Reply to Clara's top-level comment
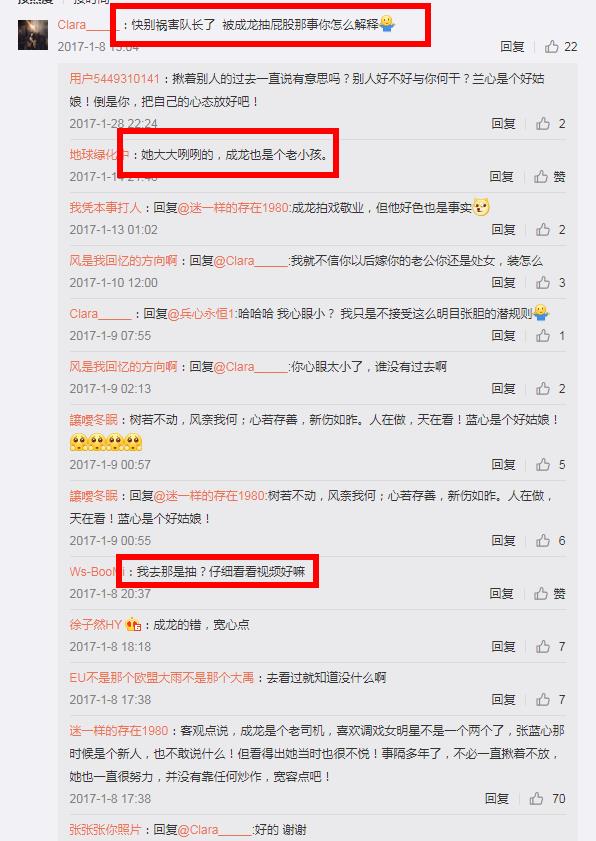 point(512,47)
